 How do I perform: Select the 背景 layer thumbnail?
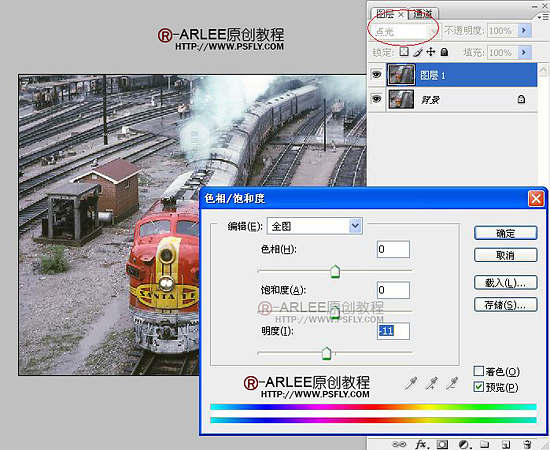401,100
